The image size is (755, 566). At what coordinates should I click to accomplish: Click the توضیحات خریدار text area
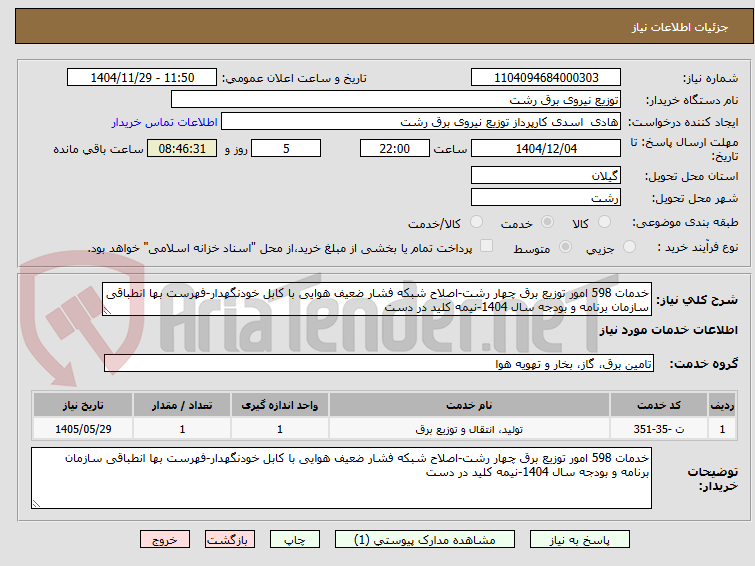[x=341, y=478]
